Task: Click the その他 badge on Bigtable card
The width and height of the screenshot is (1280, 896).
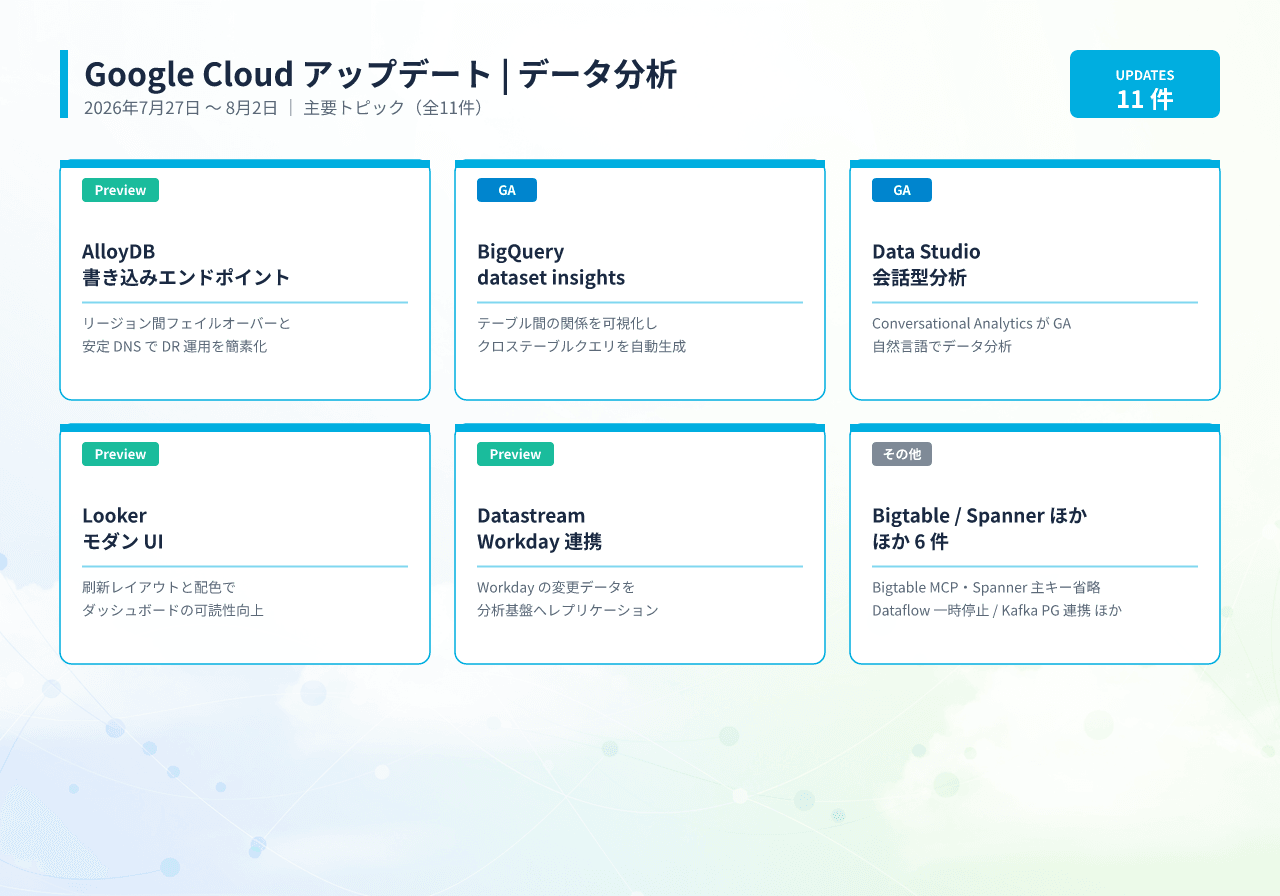Action: 902,454
